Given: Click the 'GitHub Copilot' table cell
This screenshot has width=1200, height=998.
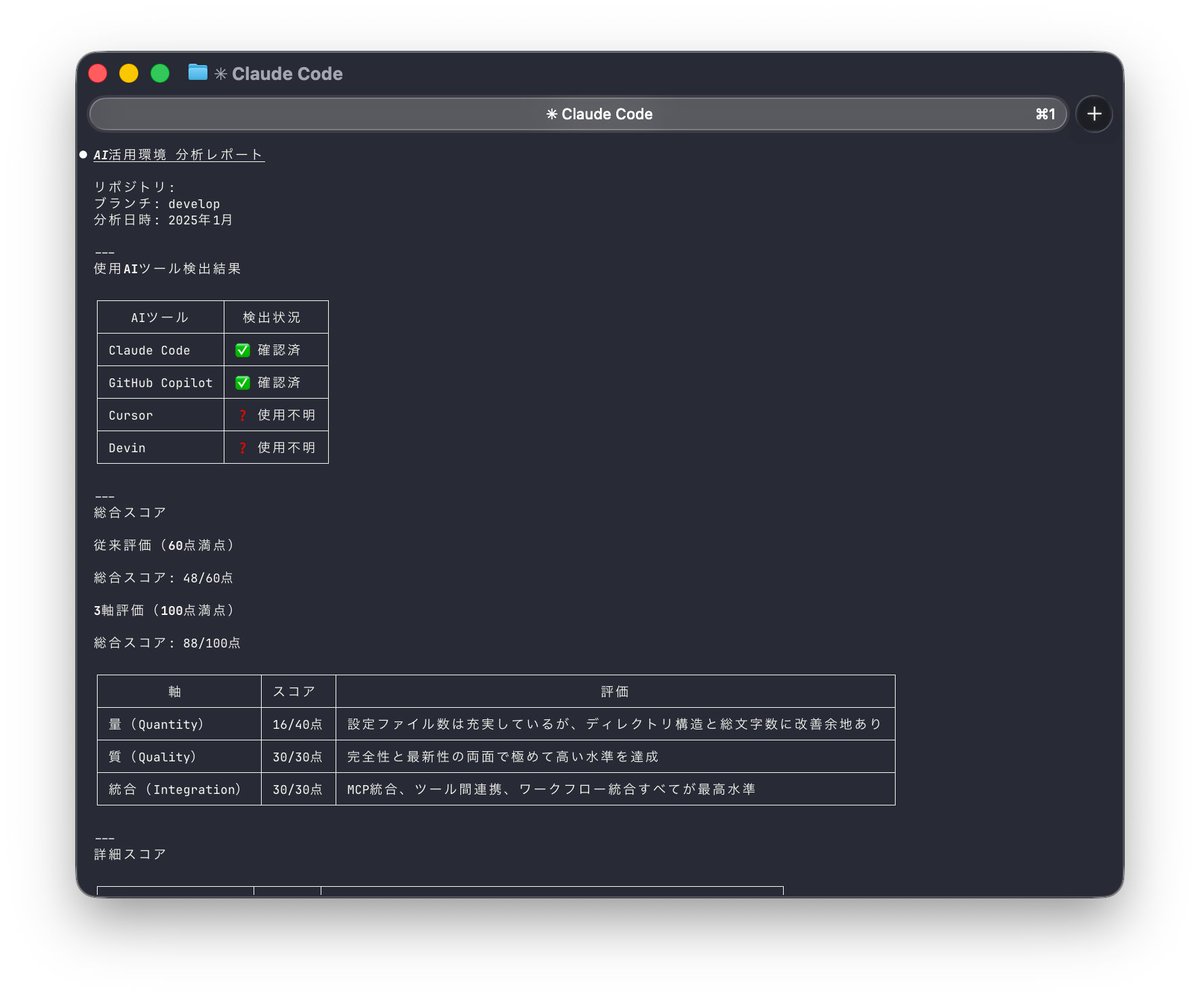Looking at the screenshot, I should [x=160, y=383].
